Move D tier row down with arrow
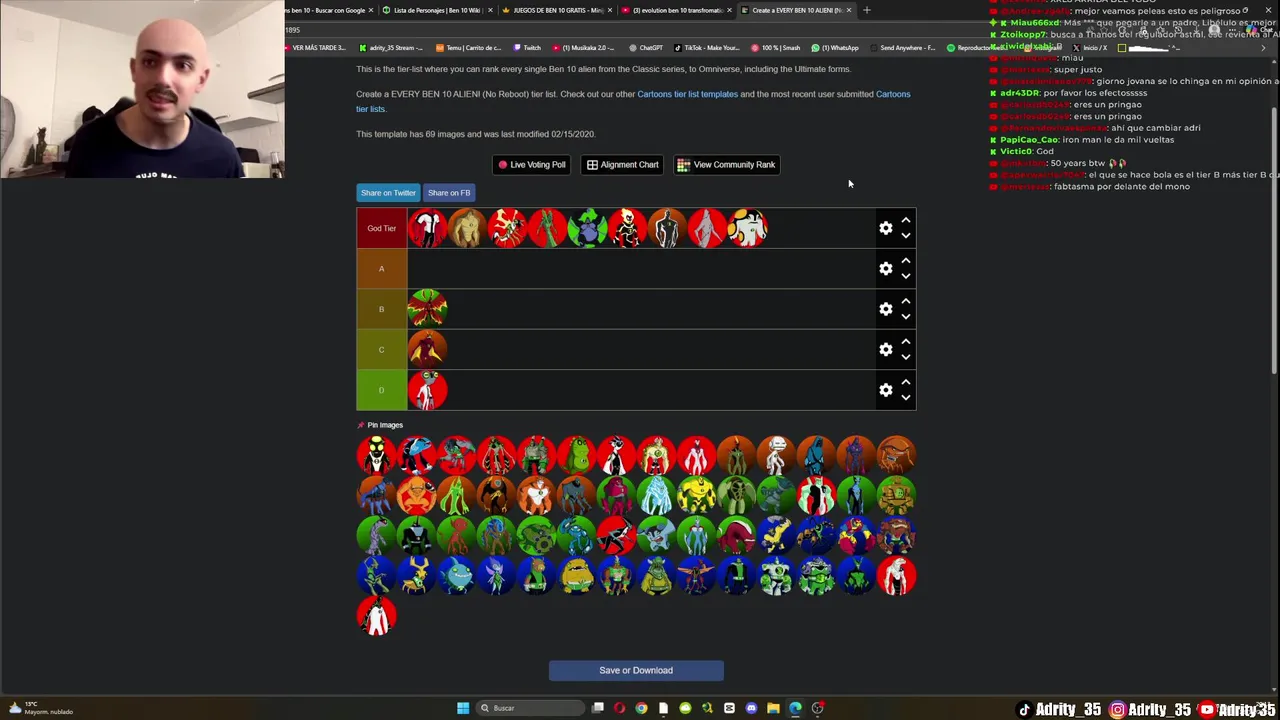The height and width of the screenshot is (720, 1280). [906, 398]
